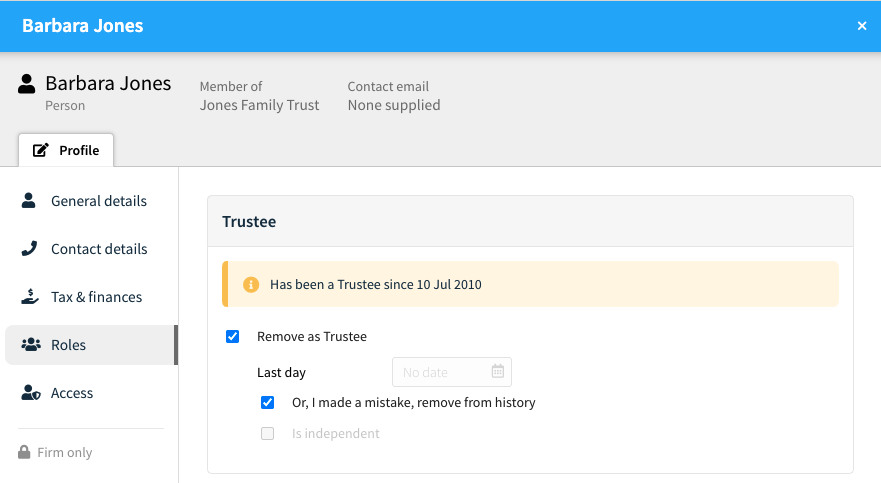Click the padlock Firm only icon
Image resolution: width=881 pixels, height=483 pixels.
24,452
